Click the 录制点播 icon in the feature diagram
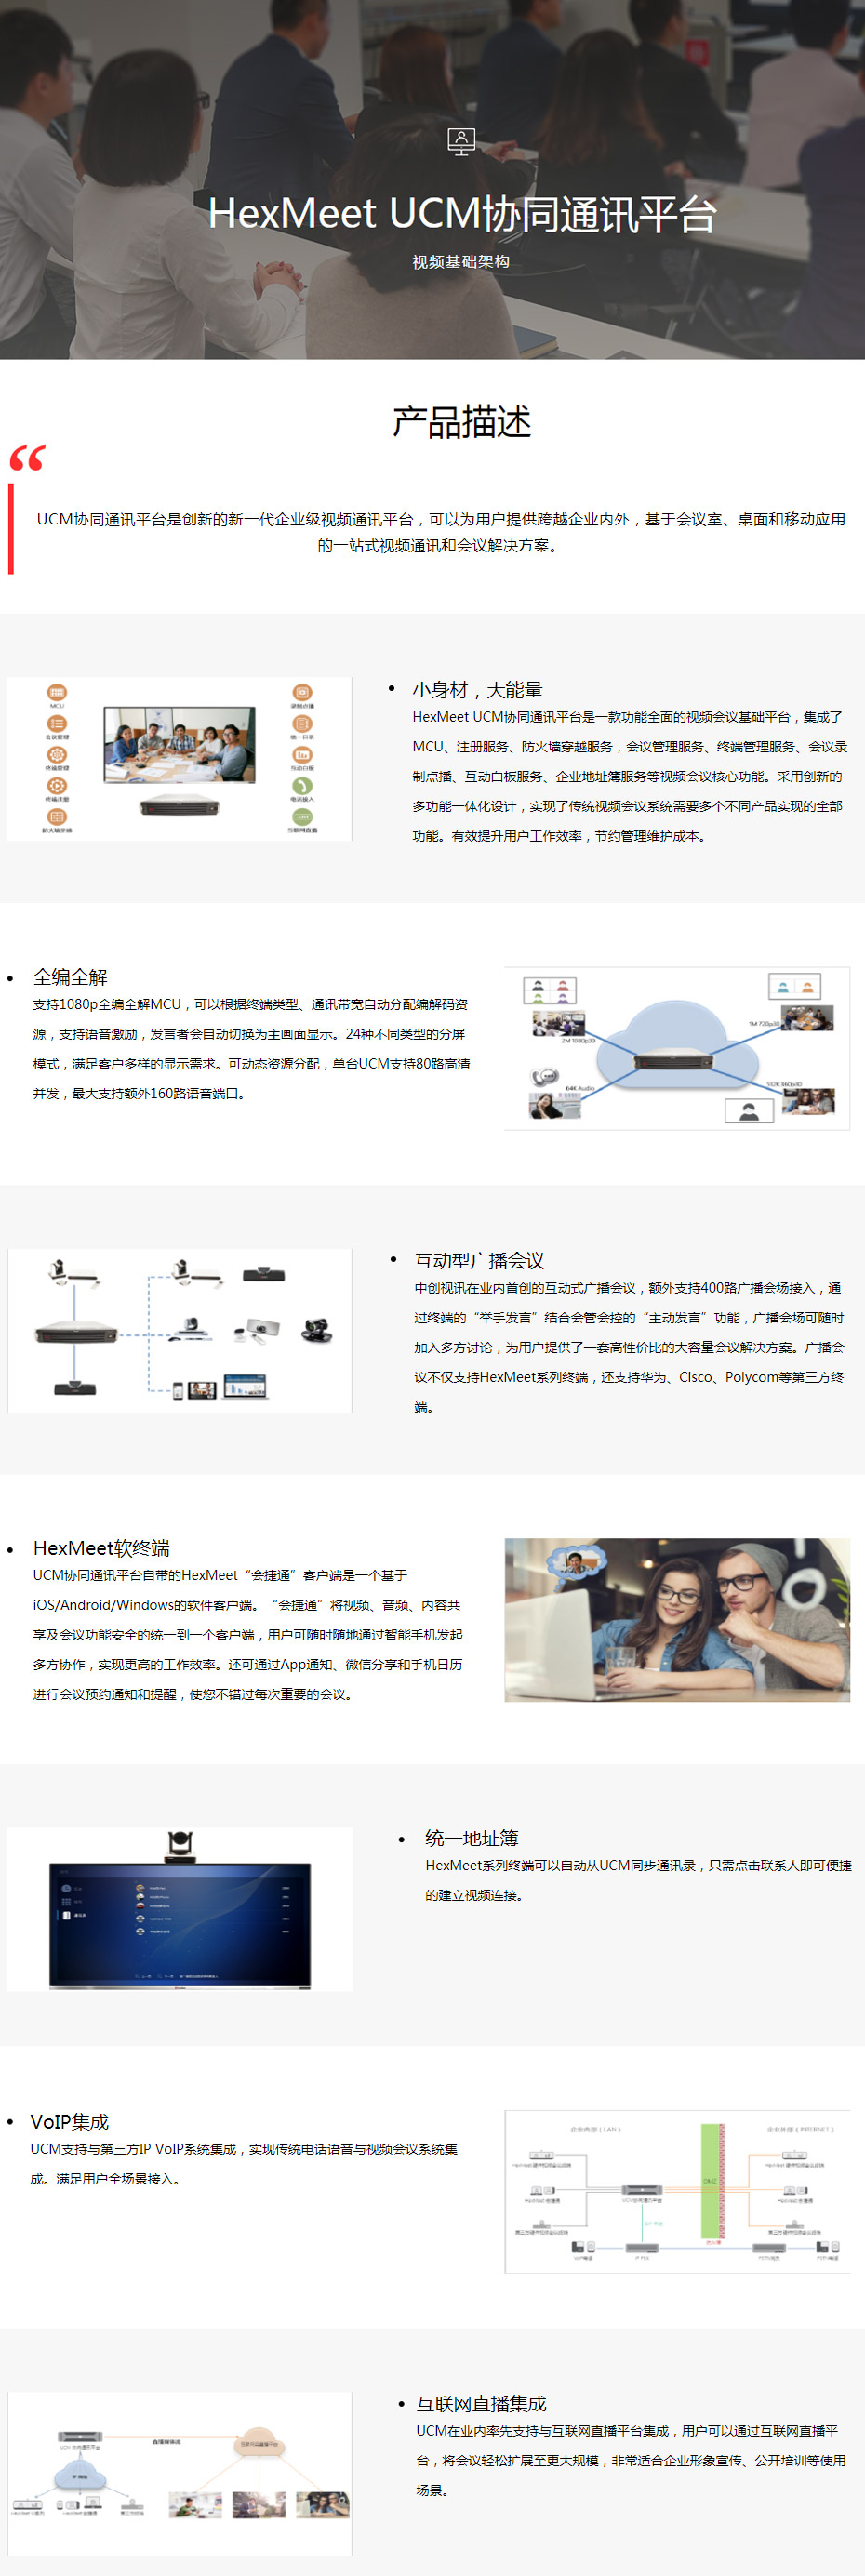Screen dimensions: 865x2576 tap(302, 692)
